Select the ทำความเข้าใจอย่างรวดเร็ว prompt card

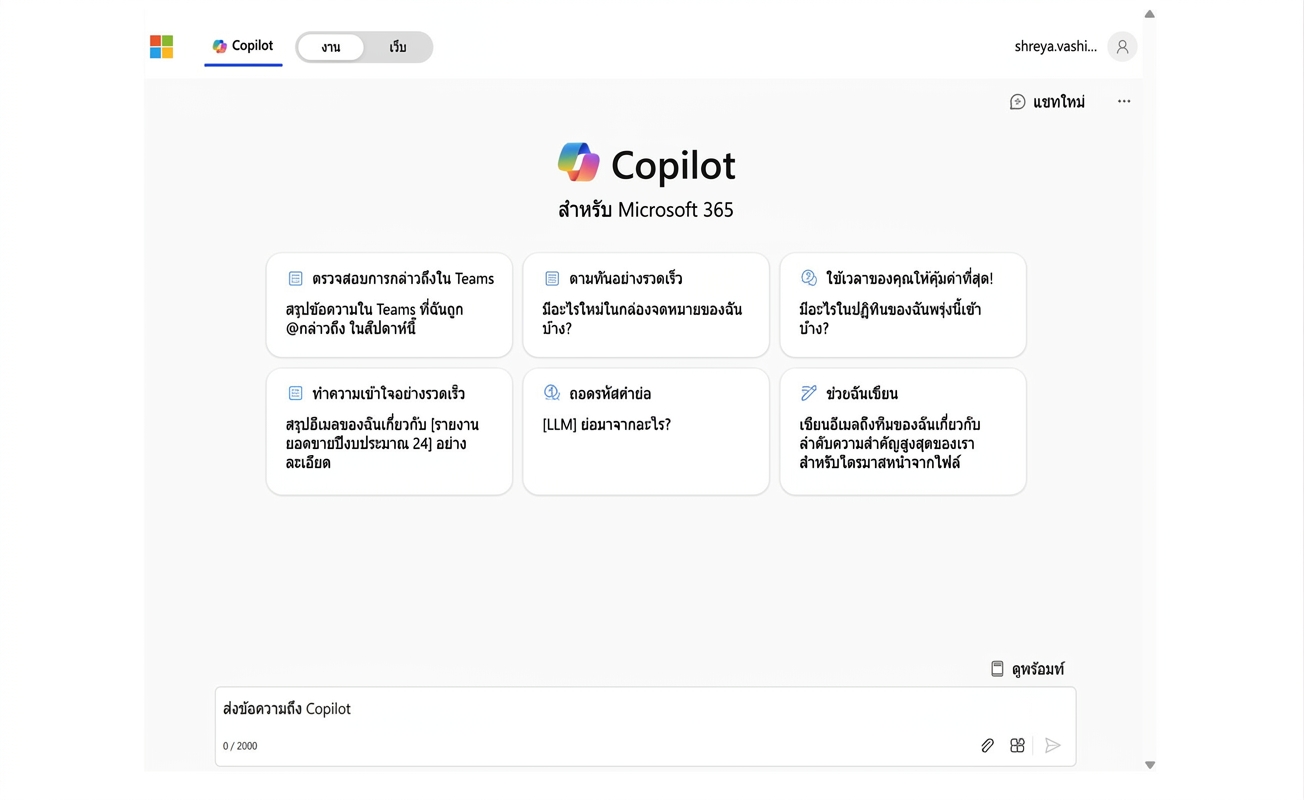(389, 431)
